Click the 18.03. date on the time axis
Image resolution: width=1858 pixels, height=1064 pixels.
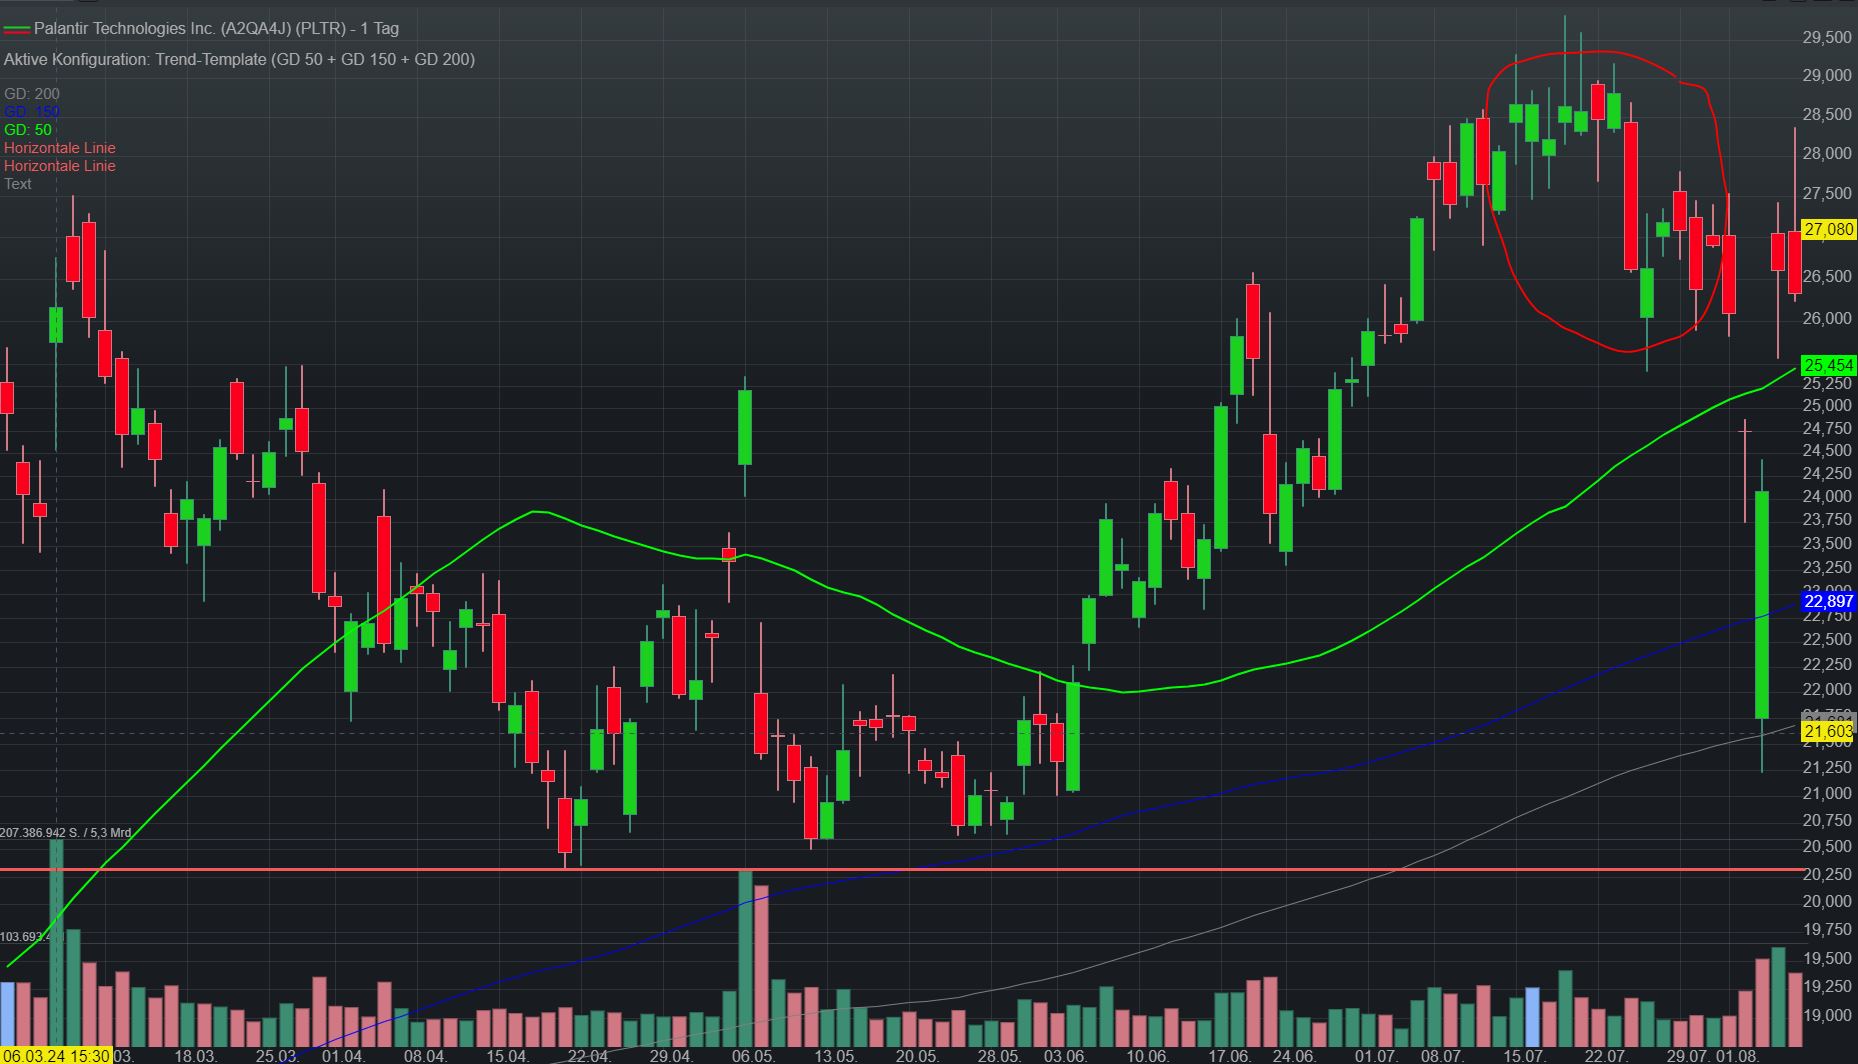point(195,1056)
